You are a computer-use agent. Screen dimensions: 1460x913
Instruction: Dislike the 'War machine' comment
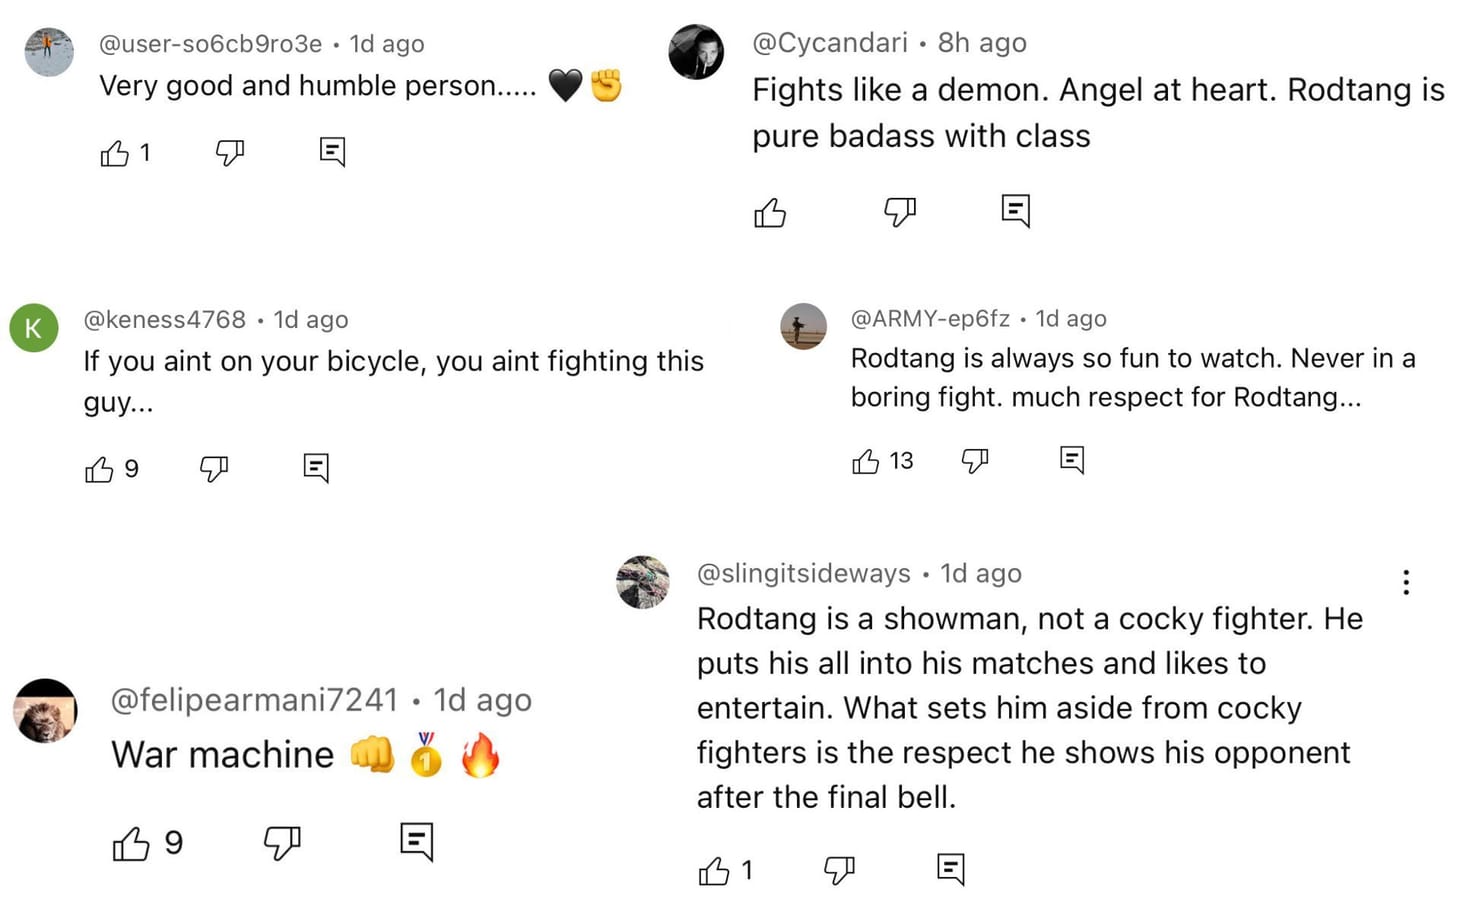coord(283,843)
